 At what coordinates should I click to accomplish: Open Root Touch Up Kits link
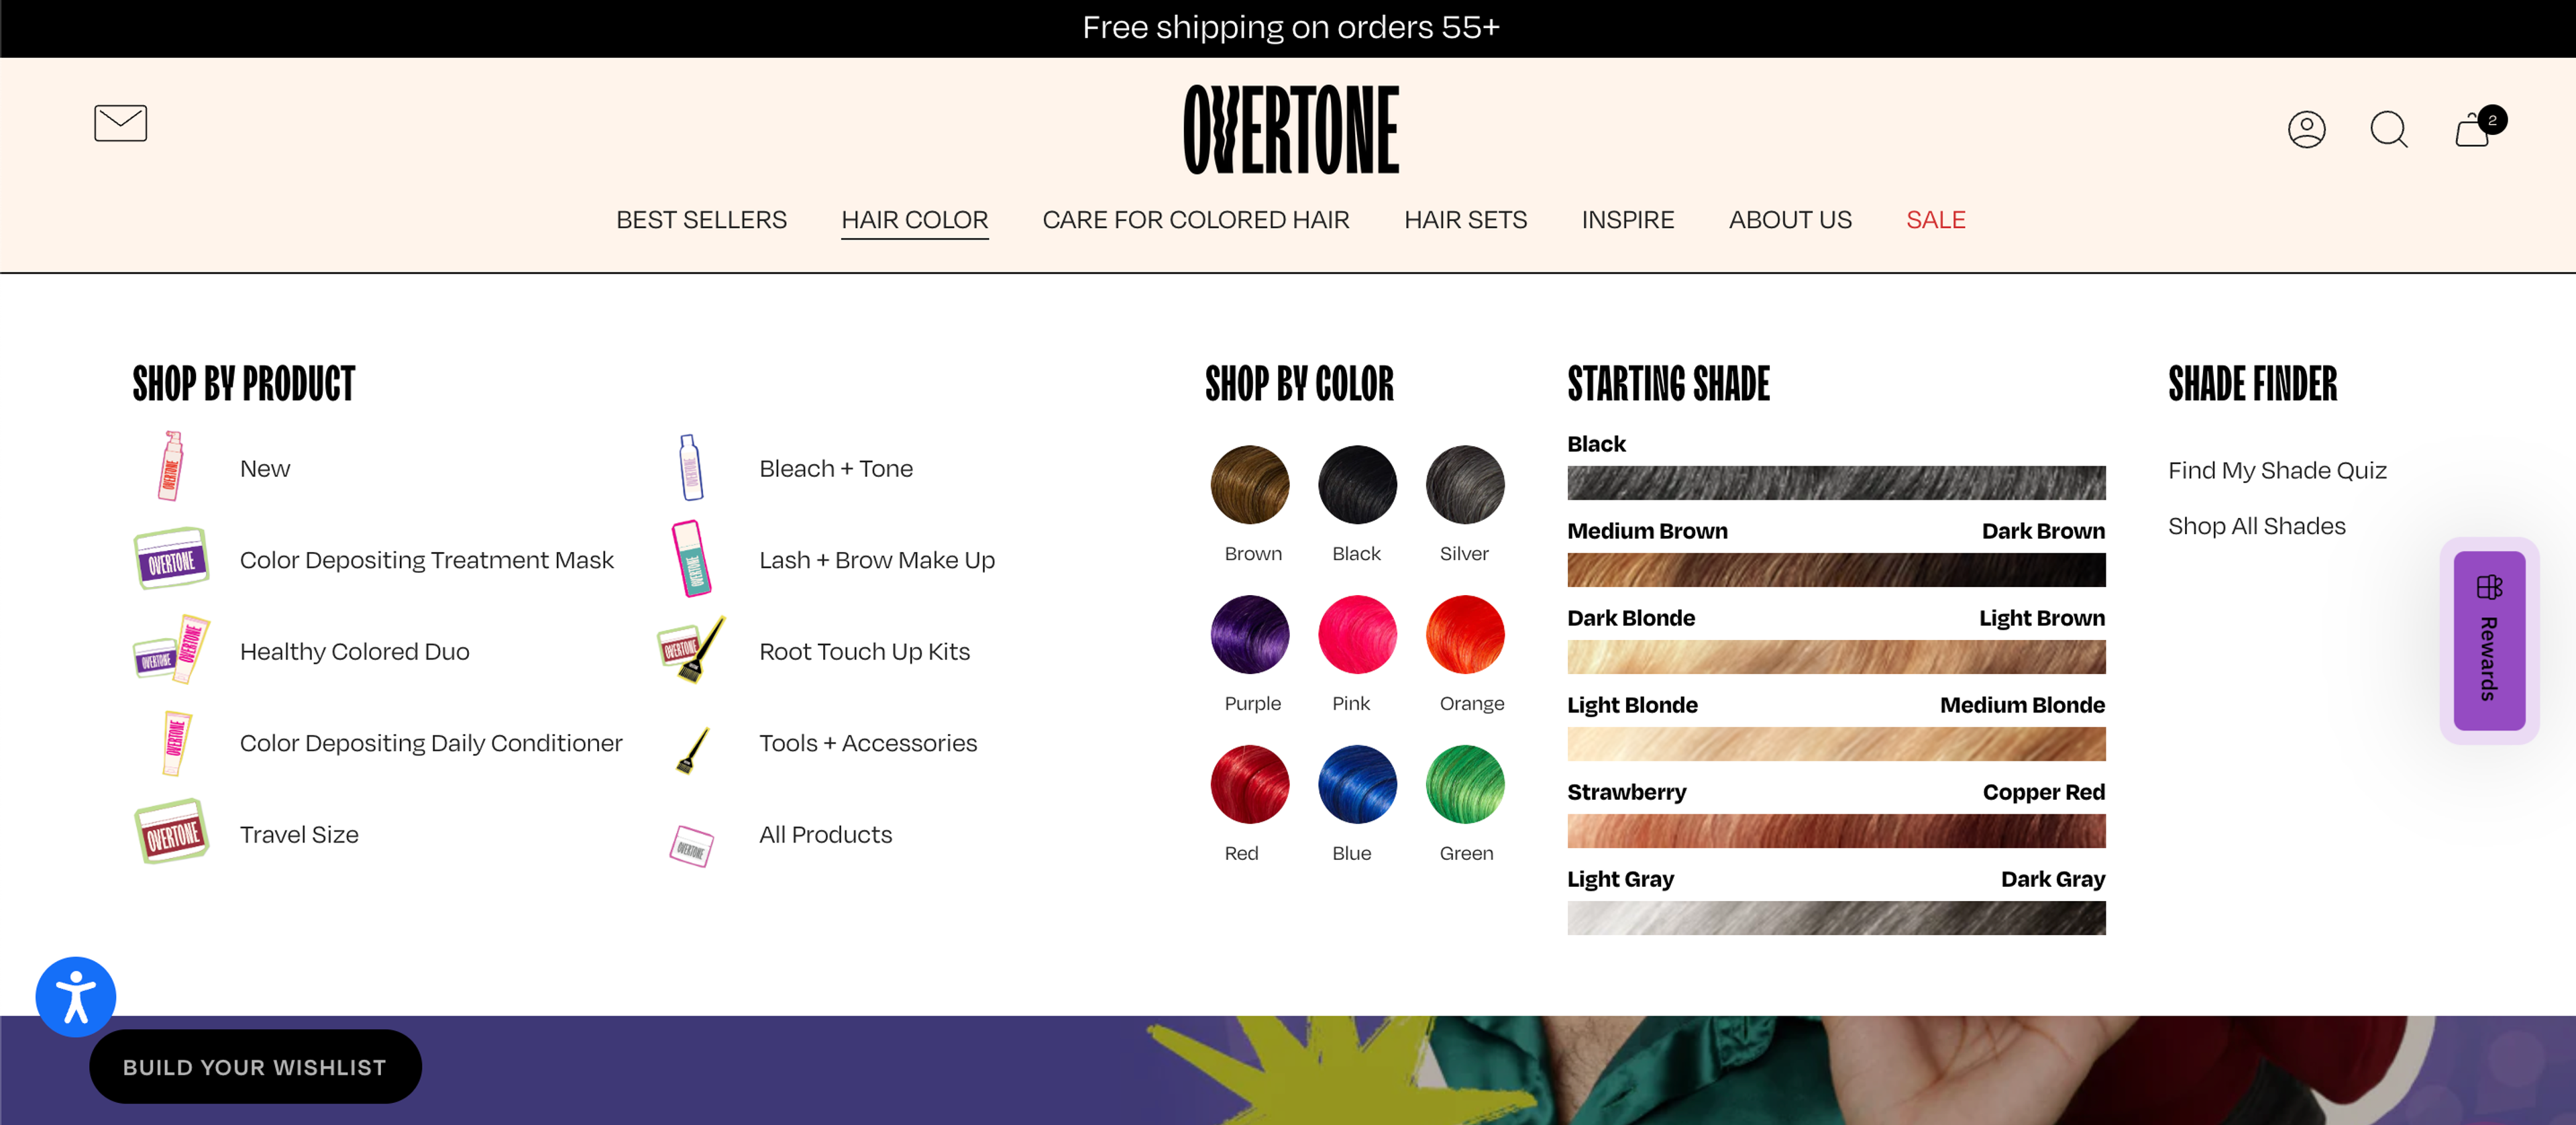[864, 651]
